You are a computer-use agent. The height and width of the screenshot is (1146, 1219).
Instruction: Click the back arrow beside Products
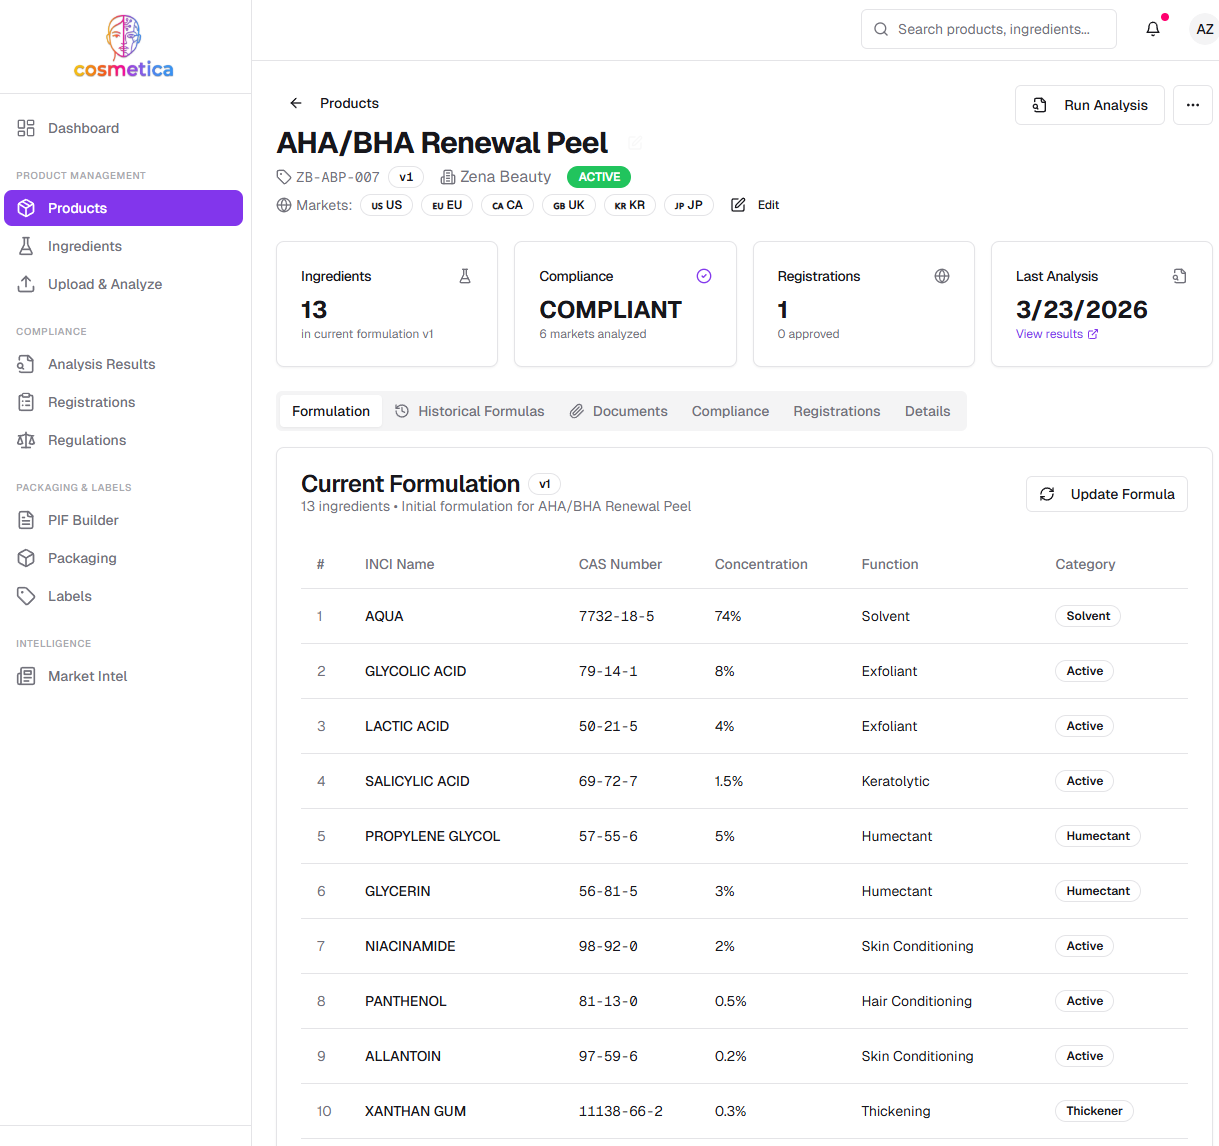296,103
